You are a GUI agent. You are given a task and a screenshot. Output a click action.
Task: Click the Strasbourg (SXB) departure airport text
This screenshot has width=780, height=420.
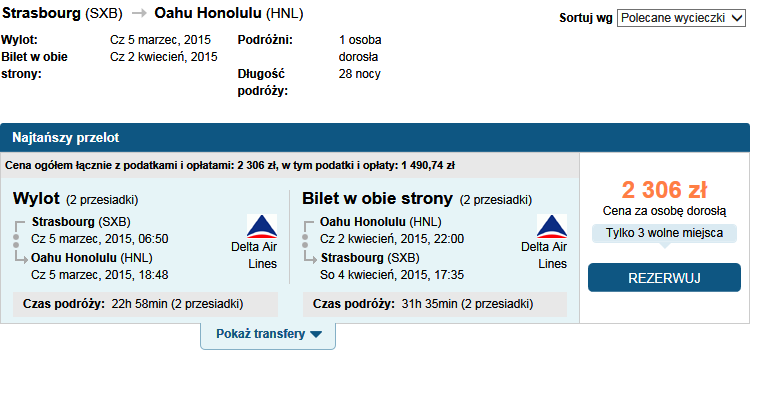[81, 221]
